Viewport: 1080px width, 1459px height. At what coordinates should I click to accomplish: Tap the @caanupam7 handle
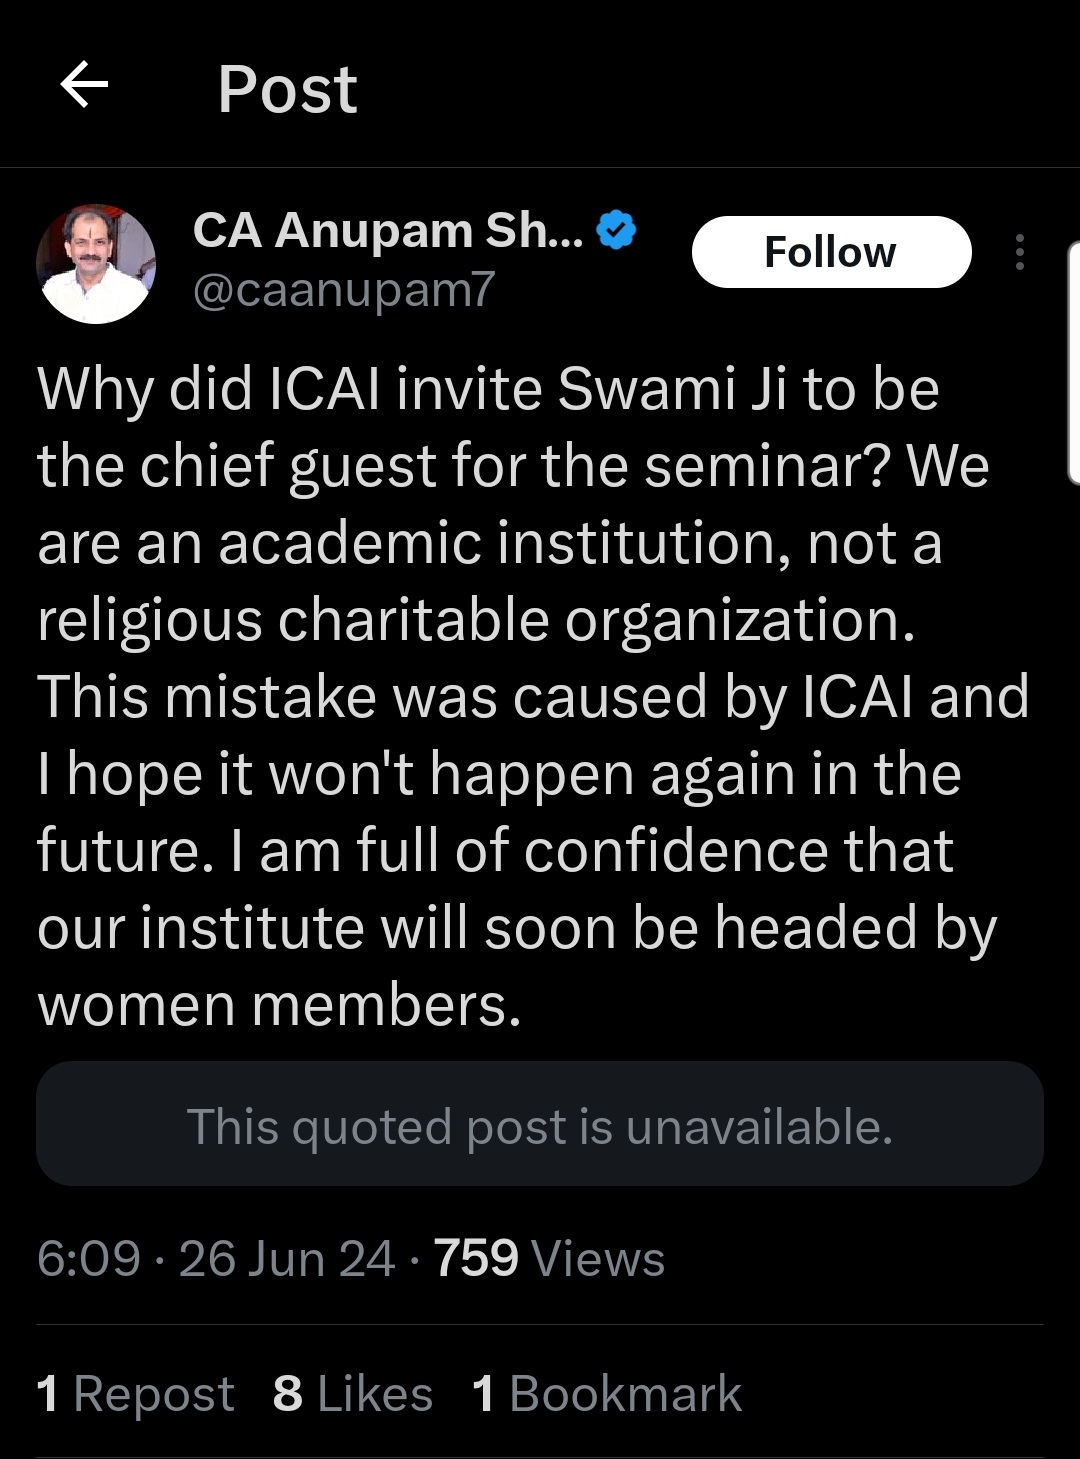click(343, 290)
